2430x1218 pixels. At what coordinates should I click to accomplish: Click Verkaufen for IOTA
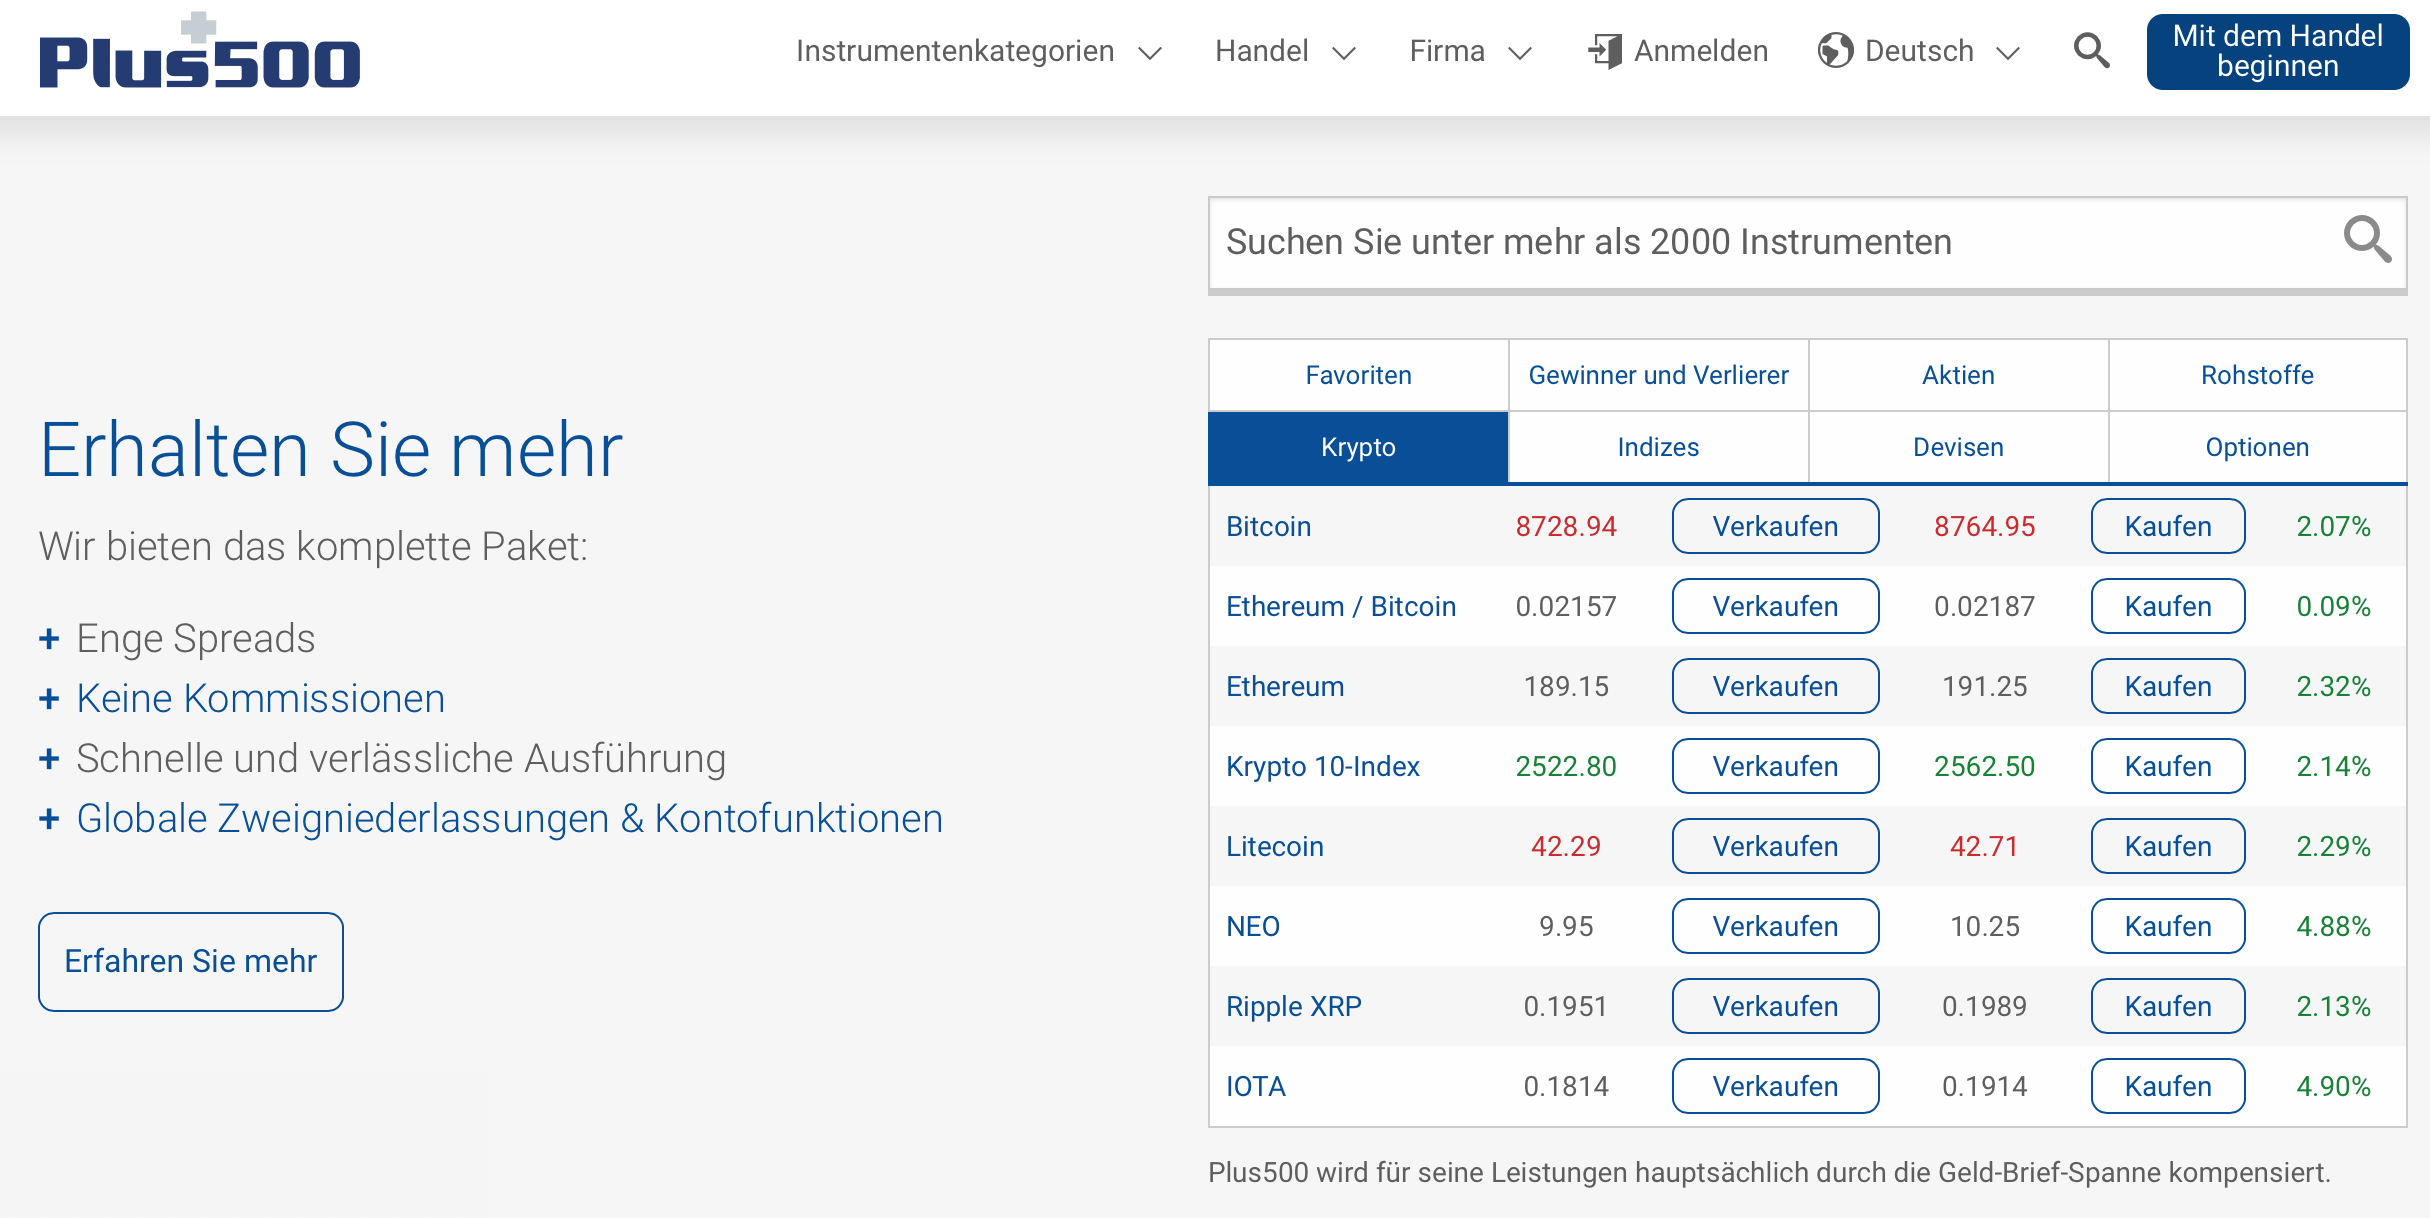[1775, 1086]
